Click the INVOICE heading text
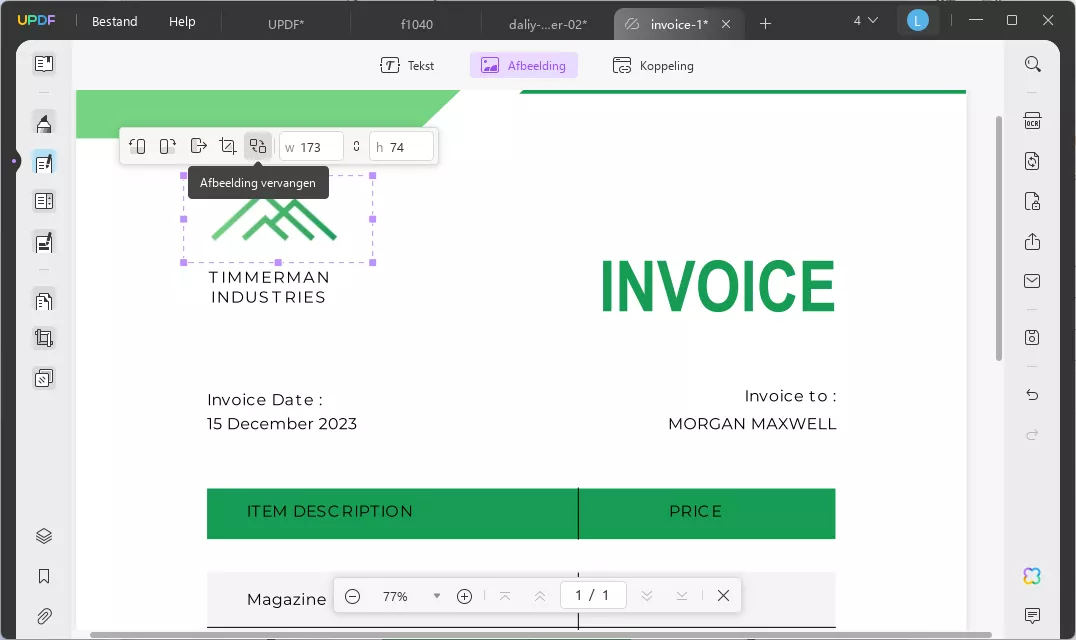1076x640 pixels. coord(718,286)
